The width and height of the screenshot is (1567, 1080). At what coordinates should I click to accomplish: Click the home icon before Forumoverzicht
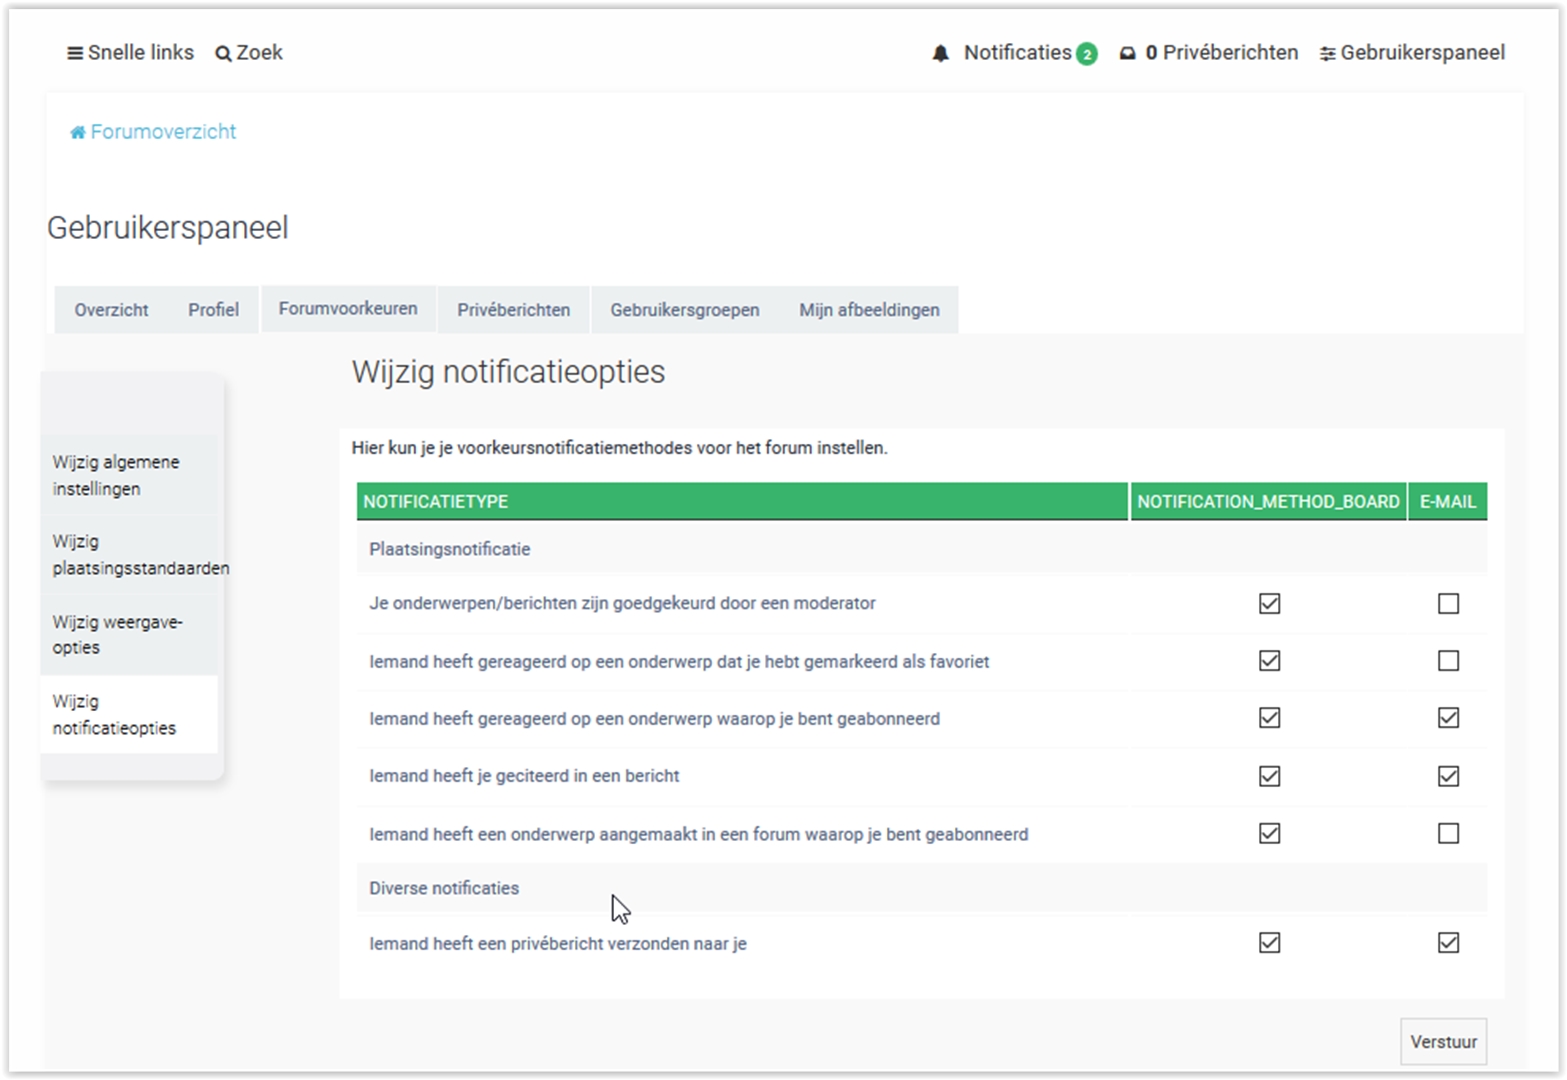click(77, 132)
